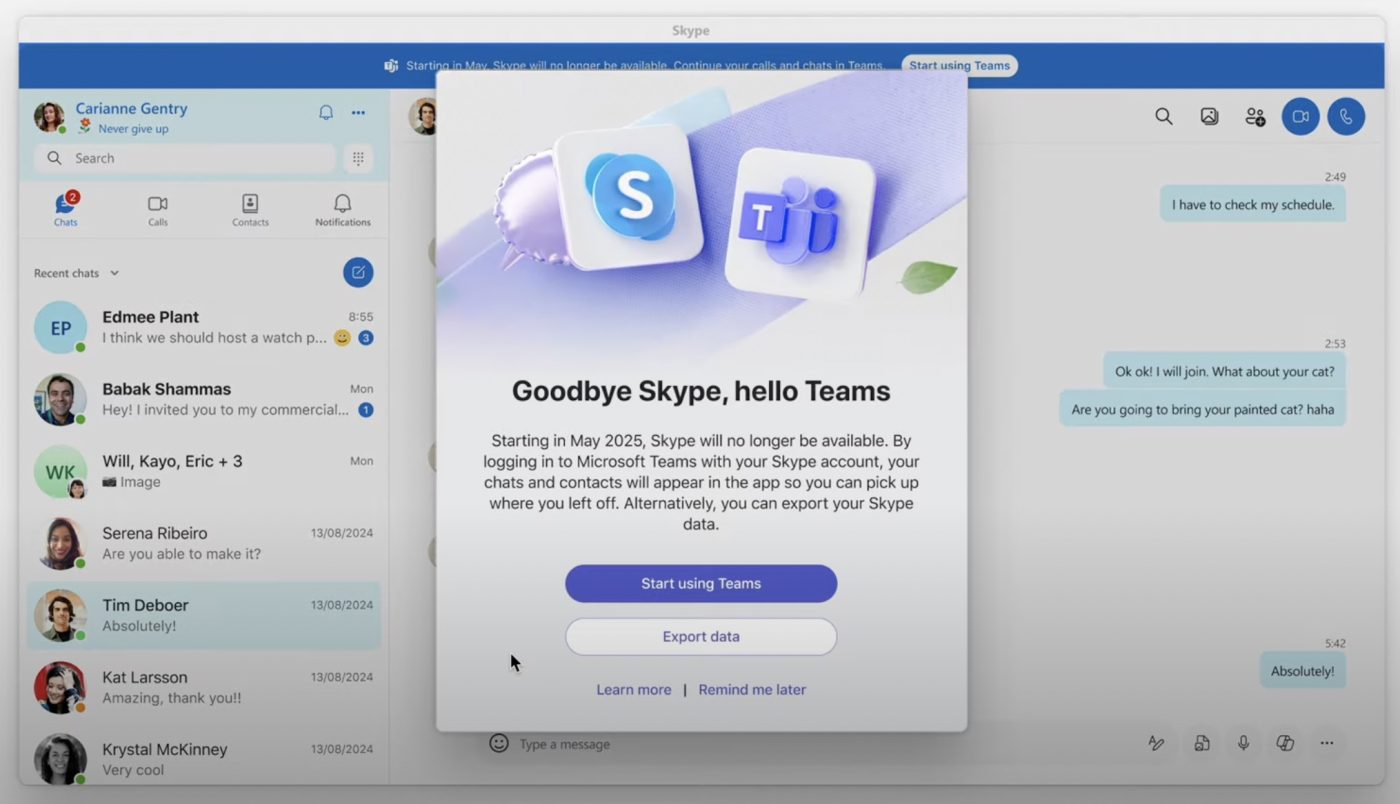Image resolution: width=1400 pixels, height=804 pixels.
Task: Click the new chat compose icon
Action: [358, 272]
